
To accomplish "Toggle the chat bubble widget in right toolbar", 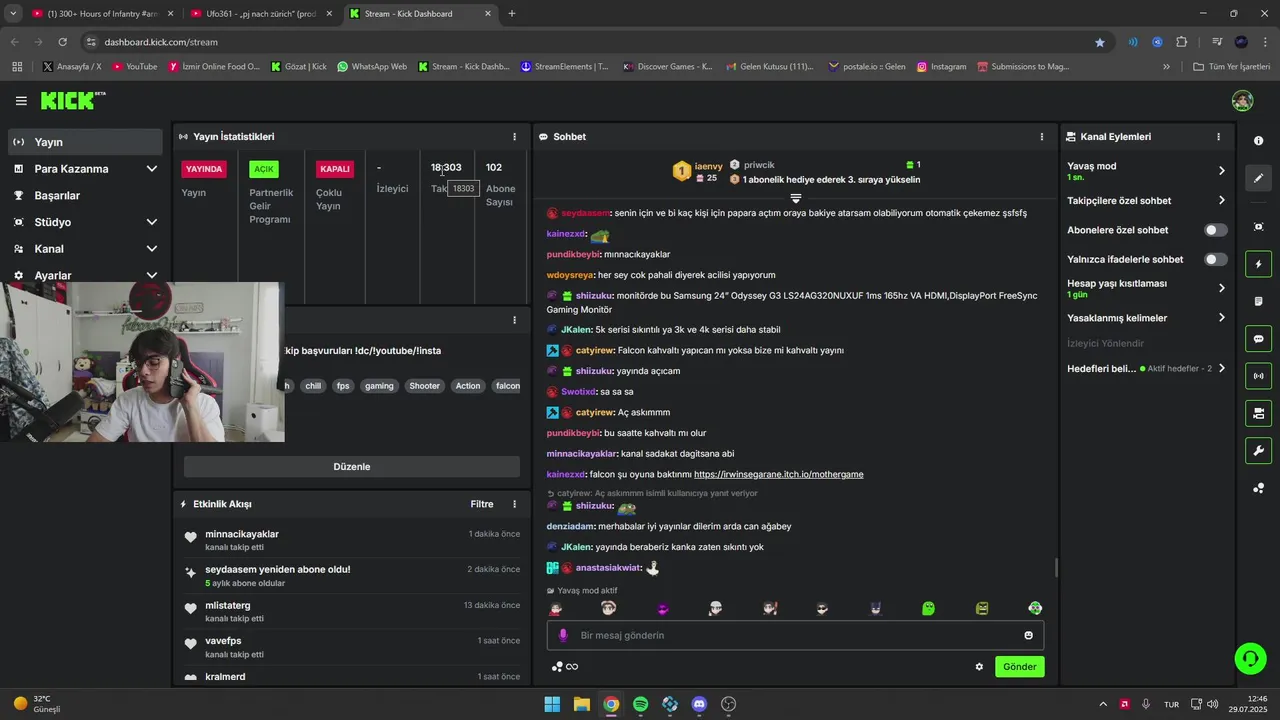I will (x=1258, y=339).
